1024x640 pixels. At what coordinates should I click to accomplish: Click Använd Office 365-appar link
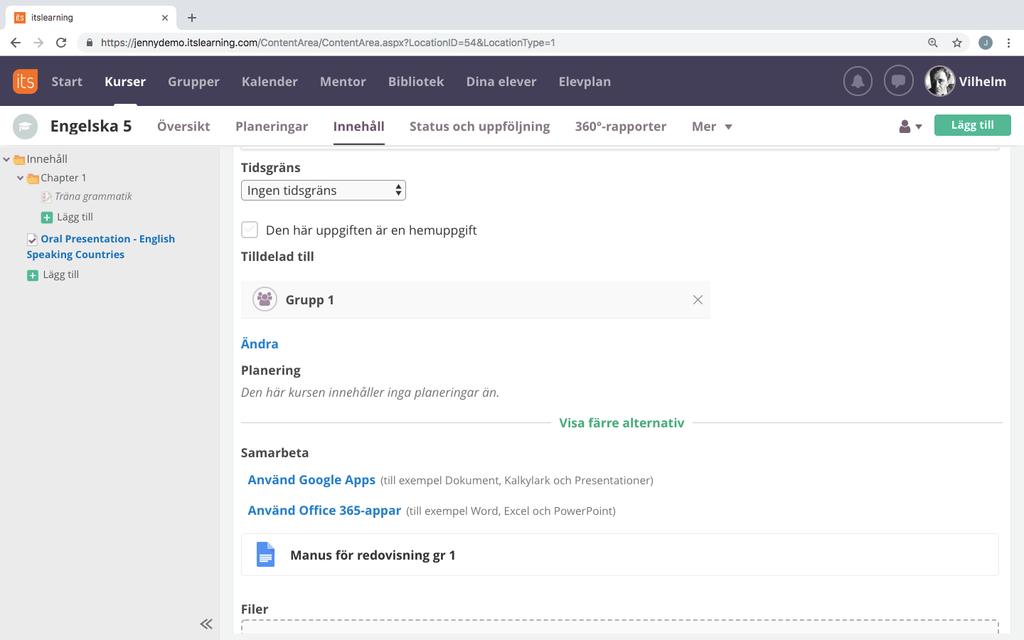324,511
